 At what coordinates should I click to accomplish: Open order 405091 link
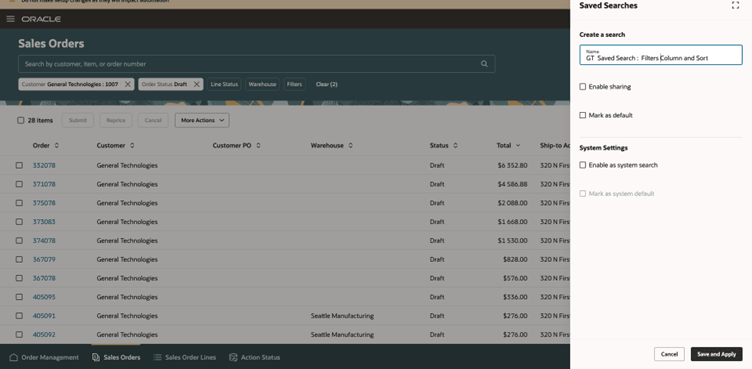tap(44, 316)
